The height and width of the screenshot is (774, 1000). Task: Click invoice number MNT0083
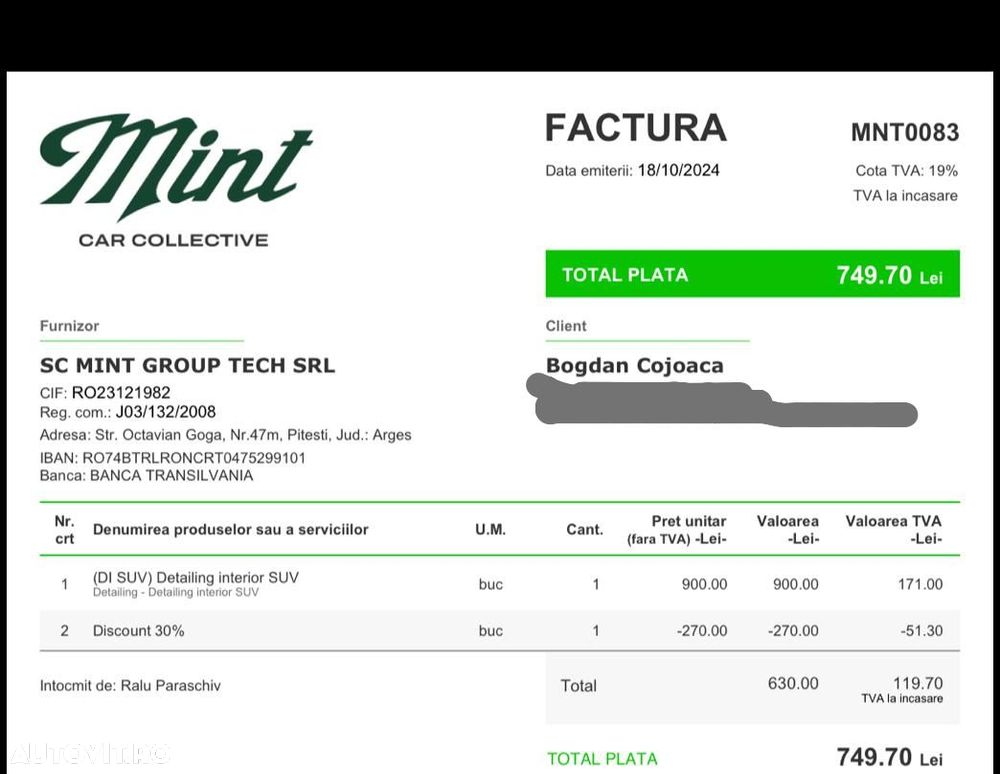pos(904,132)
